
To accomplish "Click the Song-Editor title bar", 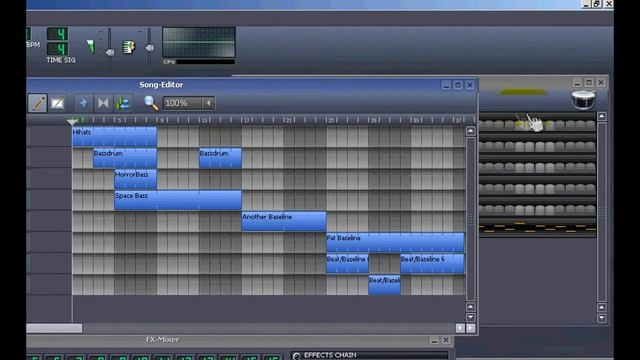I will pos(252,85).
